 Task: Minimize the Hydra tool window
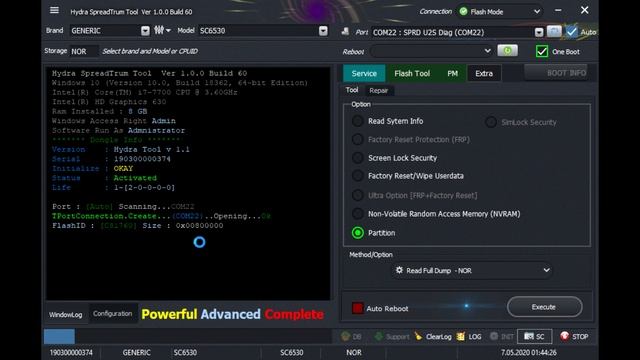point(558,10)
